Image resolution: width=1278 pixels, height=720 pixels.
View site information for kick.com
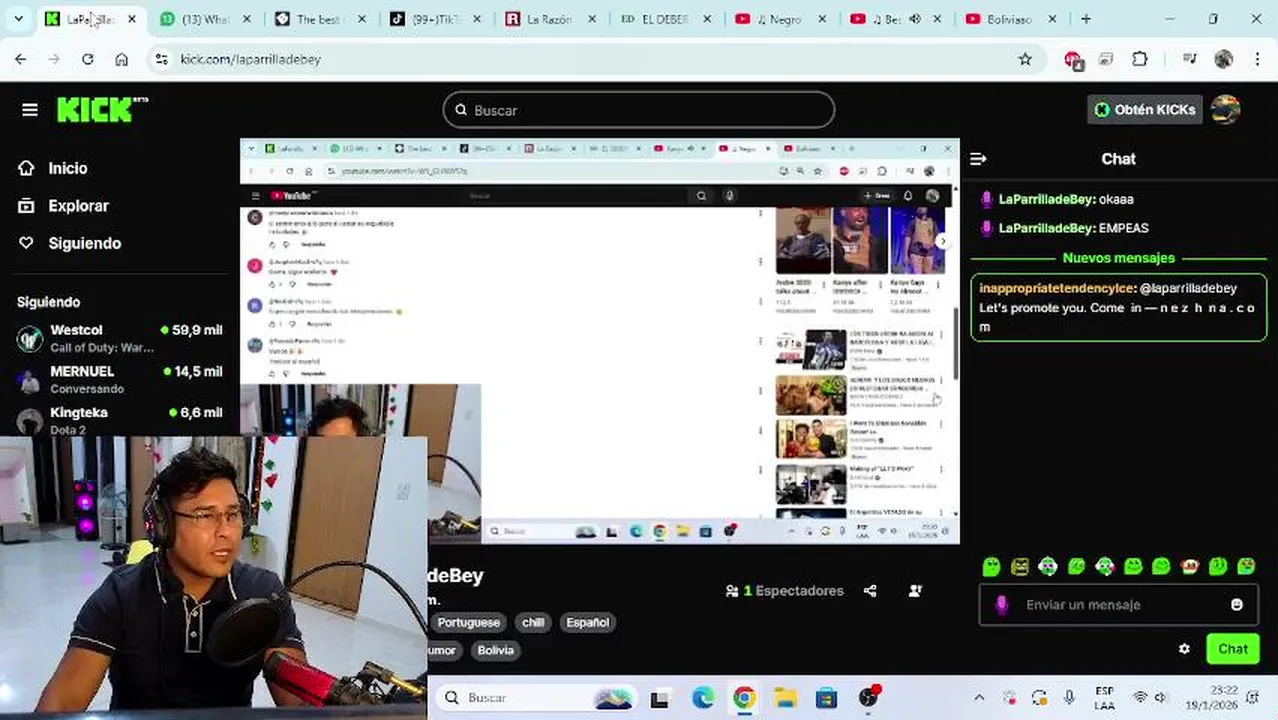162,59
